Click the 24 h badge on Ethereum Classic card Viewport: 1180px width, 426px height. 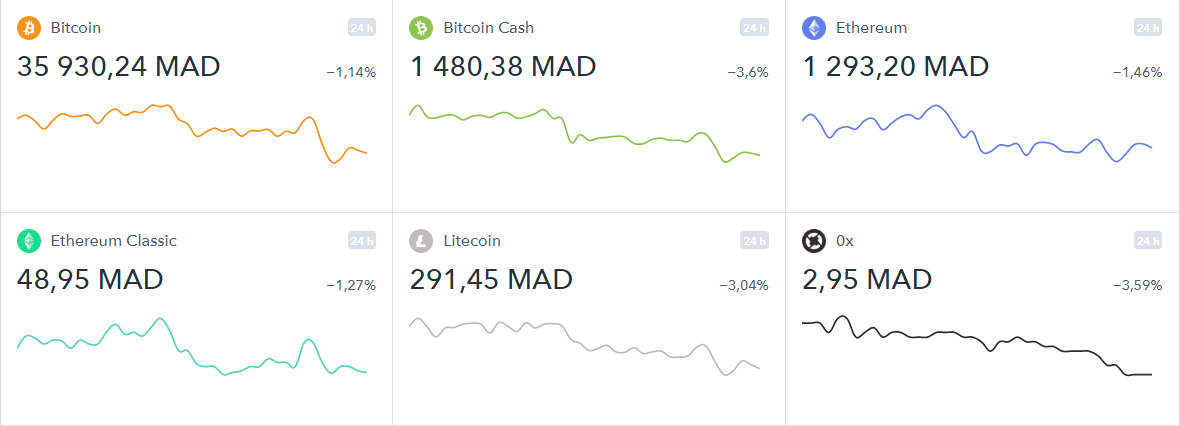point(361,241)
